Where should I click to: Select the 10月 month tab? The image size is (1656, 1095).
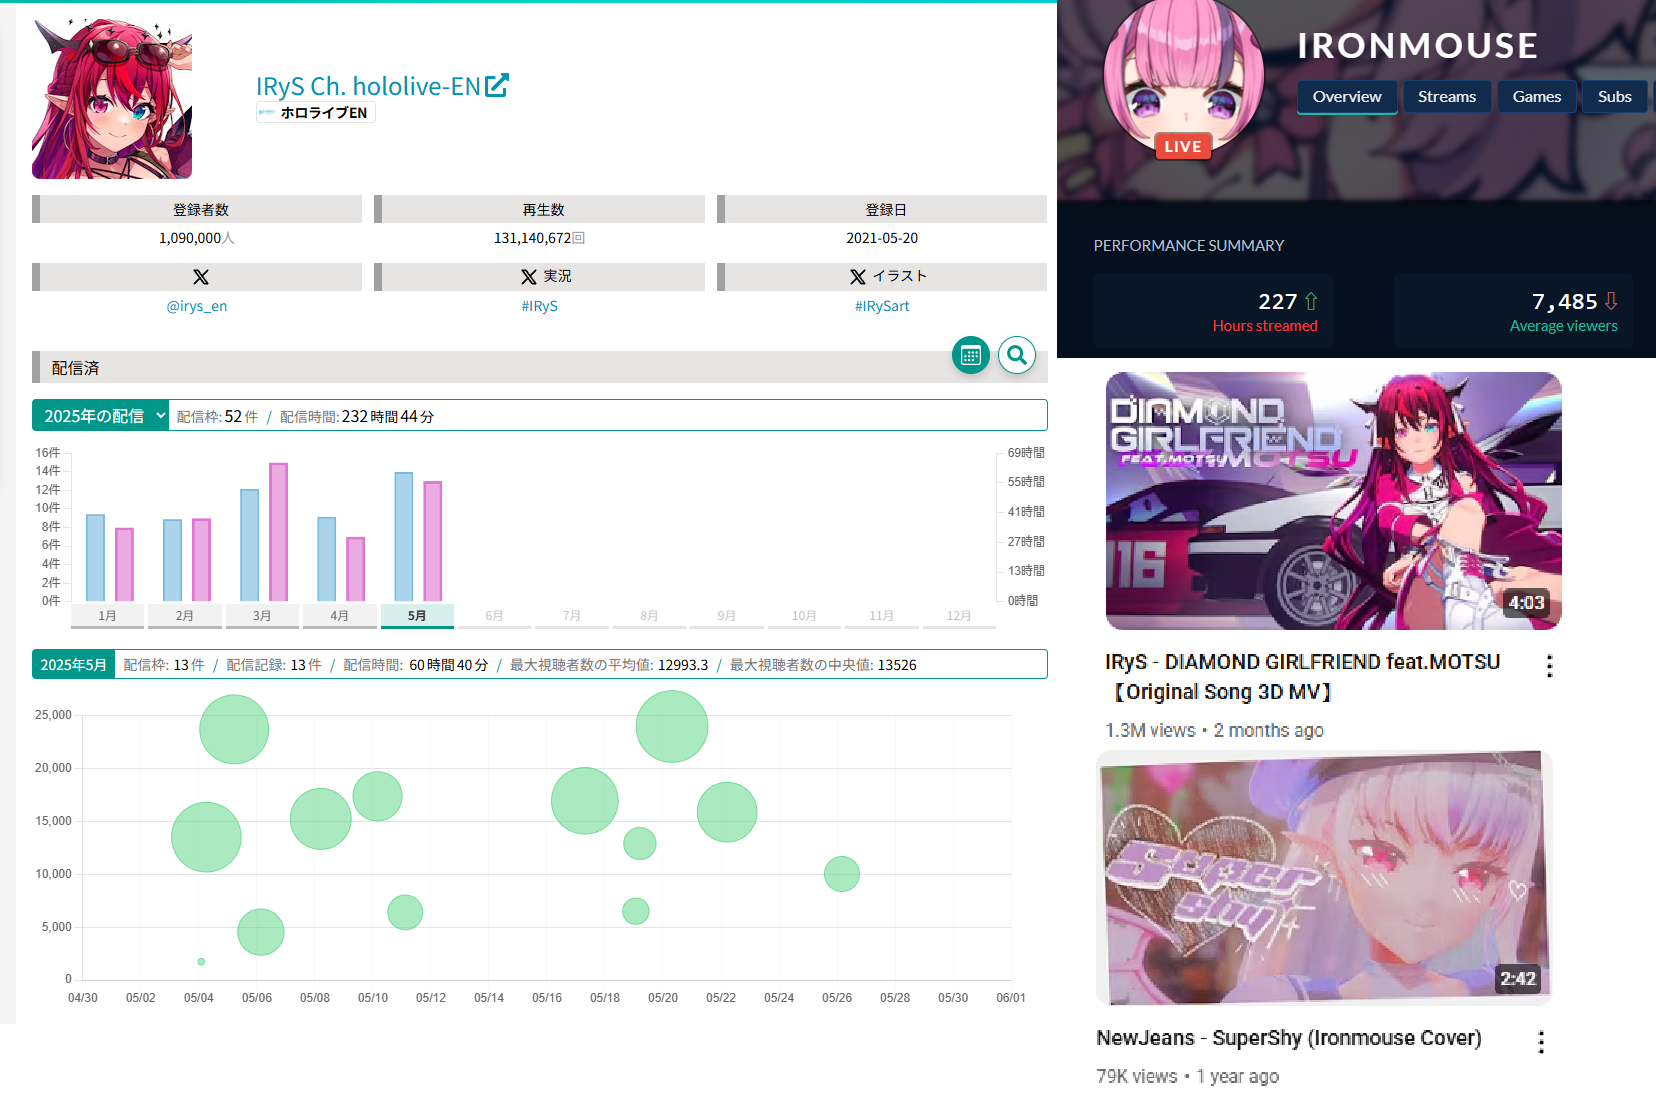(x=804, y=616)
